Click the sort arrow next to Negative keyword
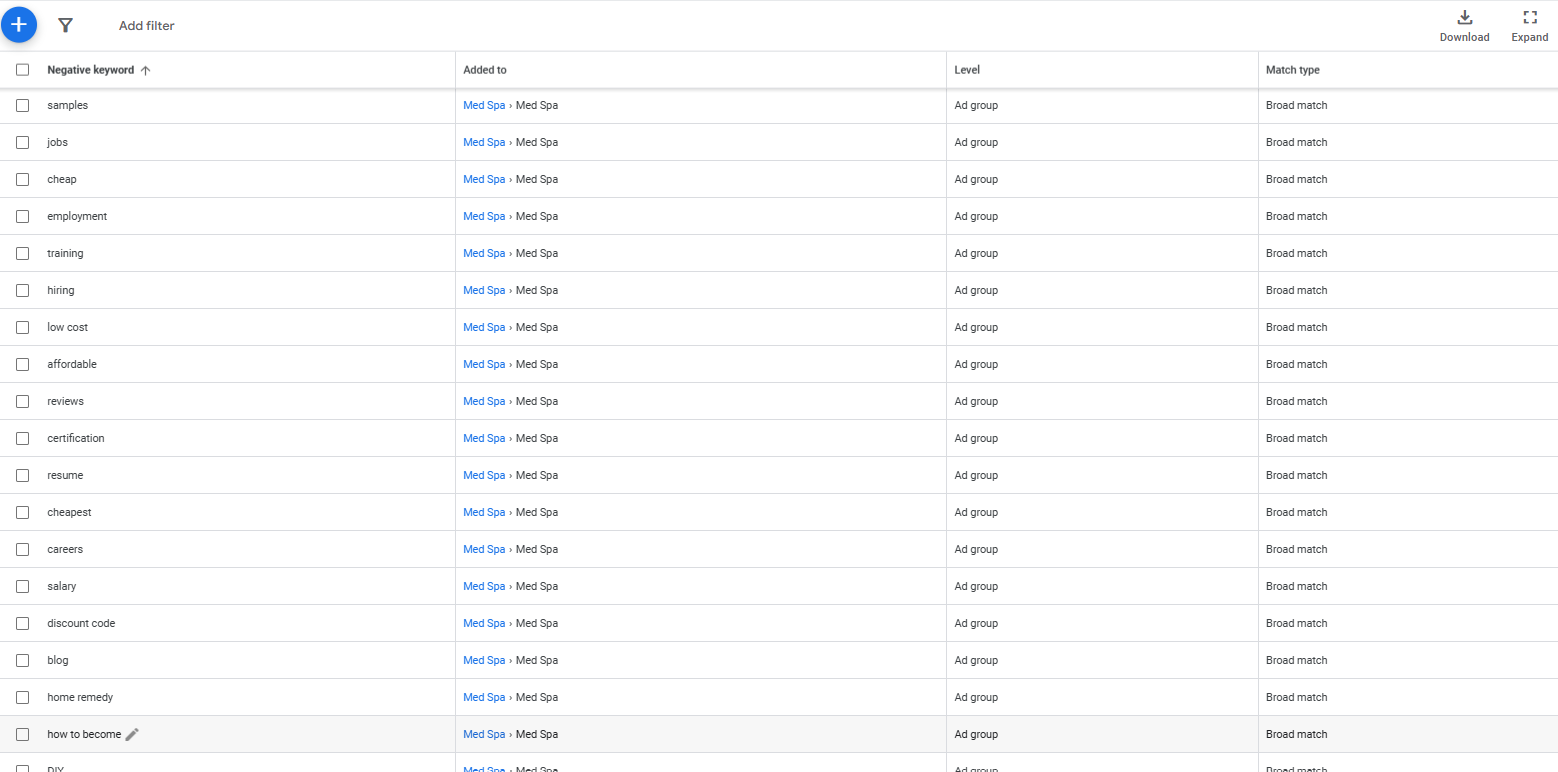 [146, 70]
